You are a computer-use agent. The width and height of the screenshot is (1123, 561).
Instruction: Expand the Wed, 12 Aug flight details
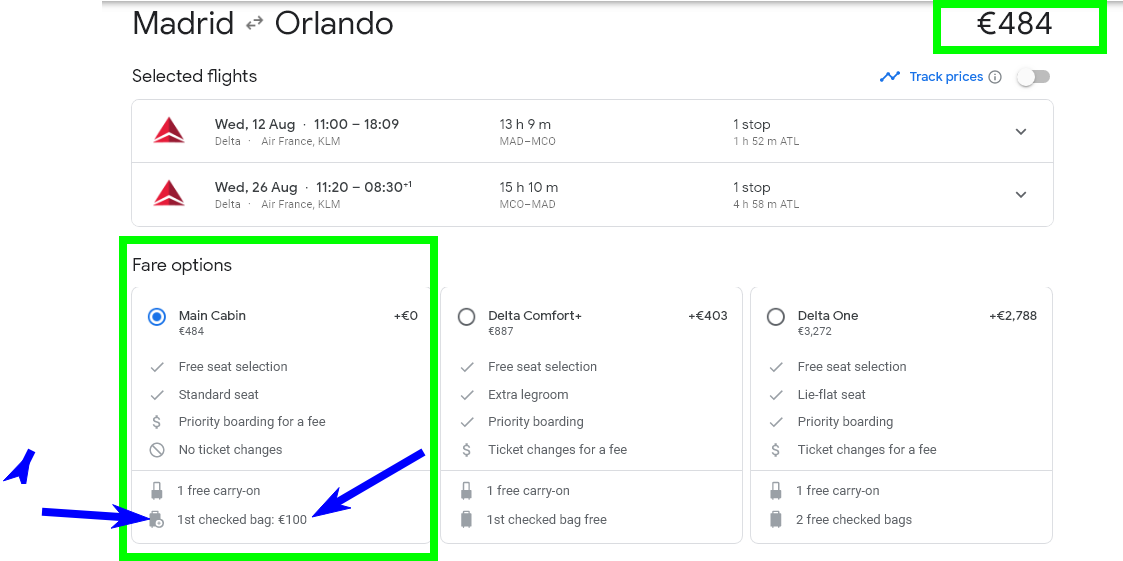pyautogui.click(x=1021, y=131)
